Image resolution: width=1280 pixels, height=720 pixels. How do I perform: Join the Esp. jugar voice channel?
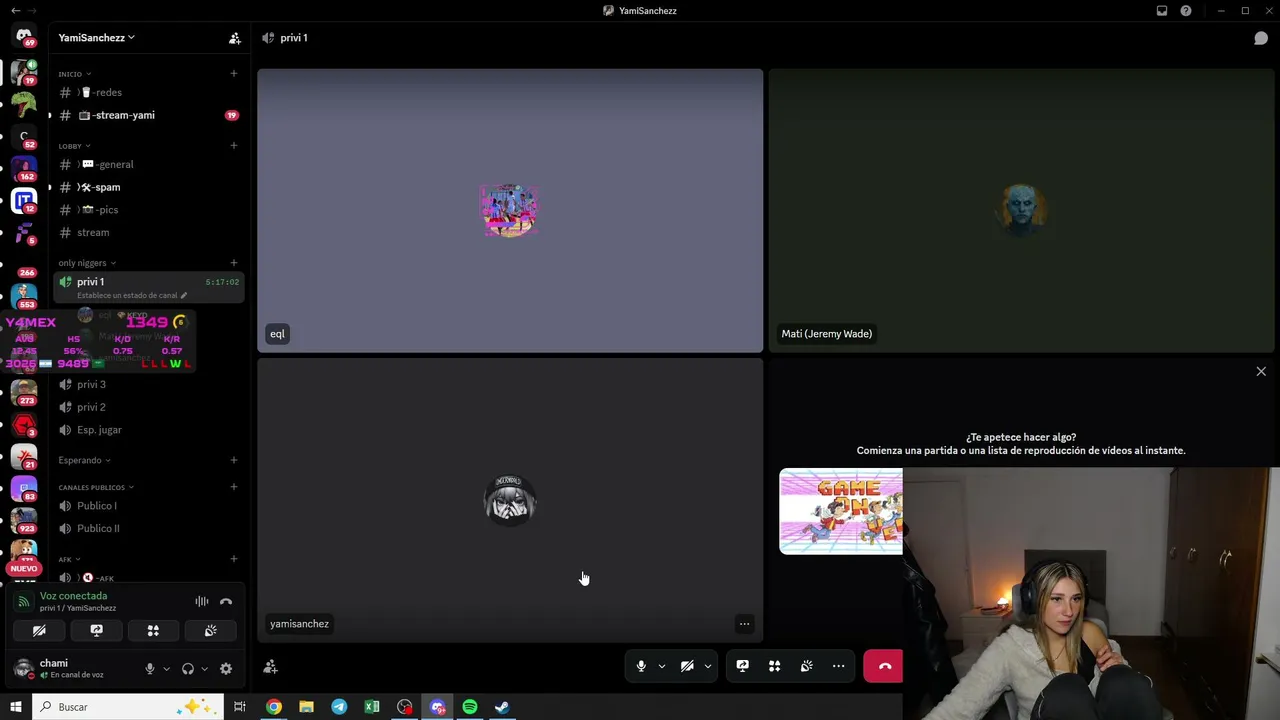[x=148, y=430]
